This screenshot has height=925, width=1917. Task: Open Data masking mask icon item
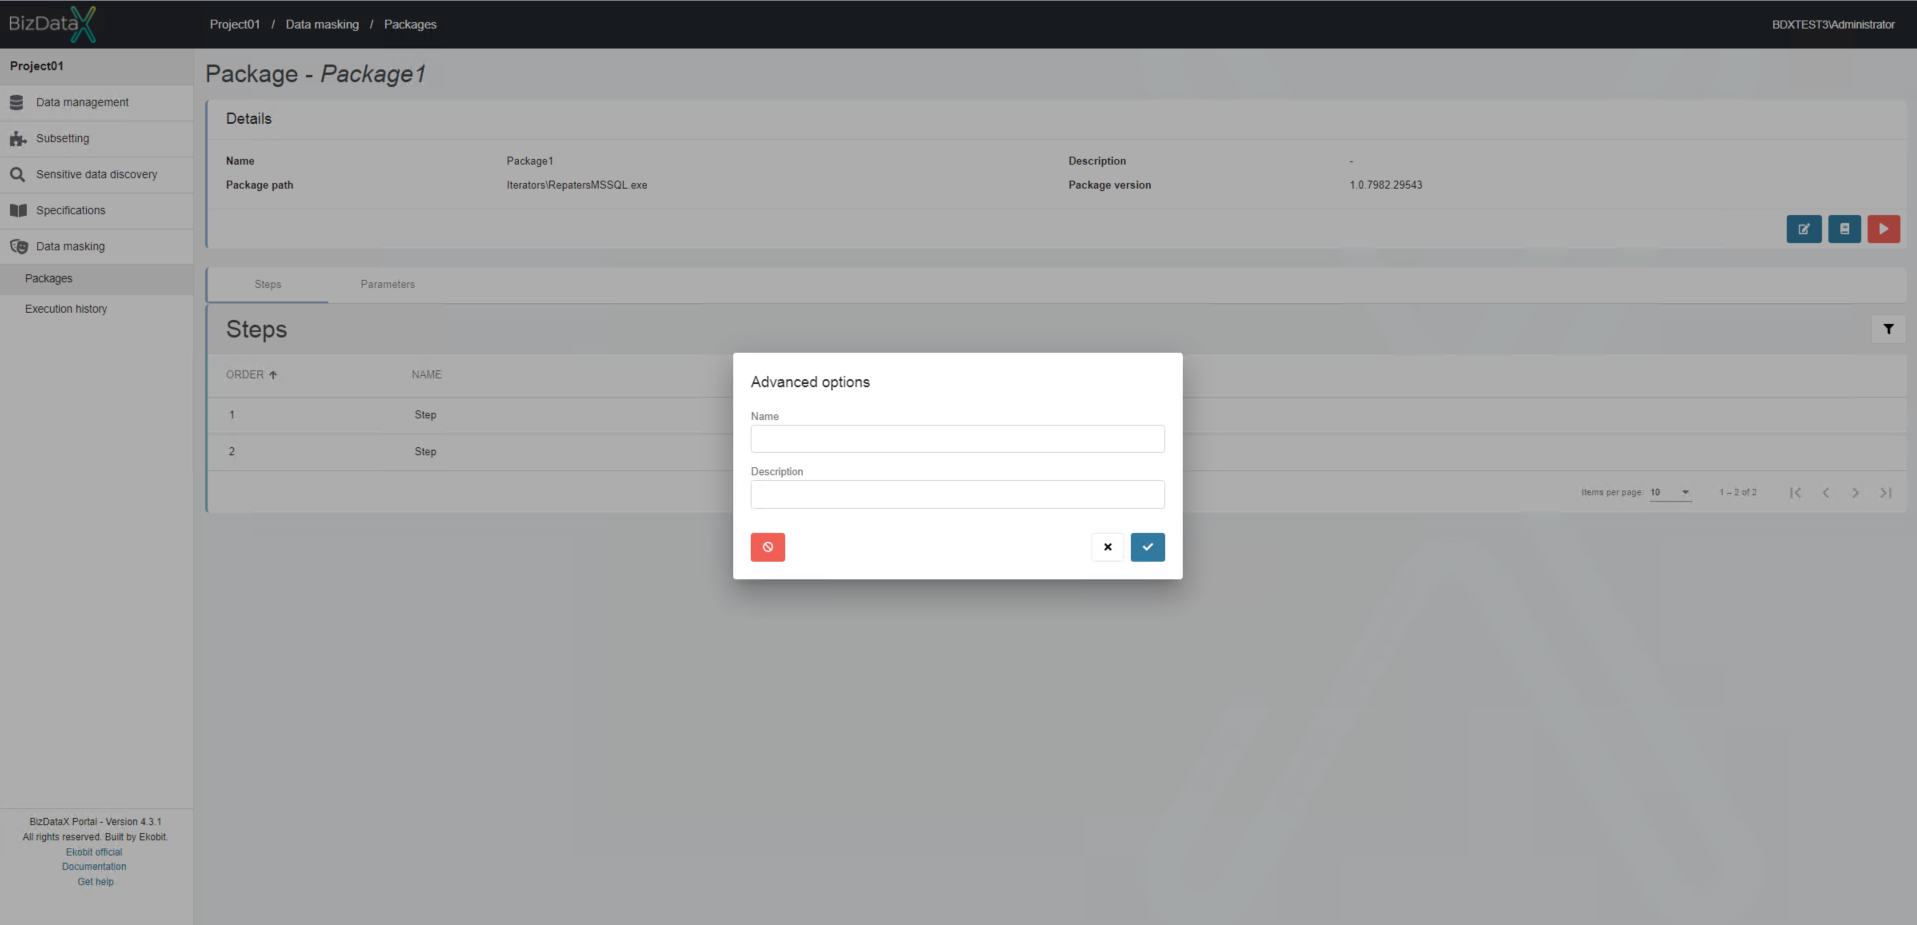(x=96, y=246)
